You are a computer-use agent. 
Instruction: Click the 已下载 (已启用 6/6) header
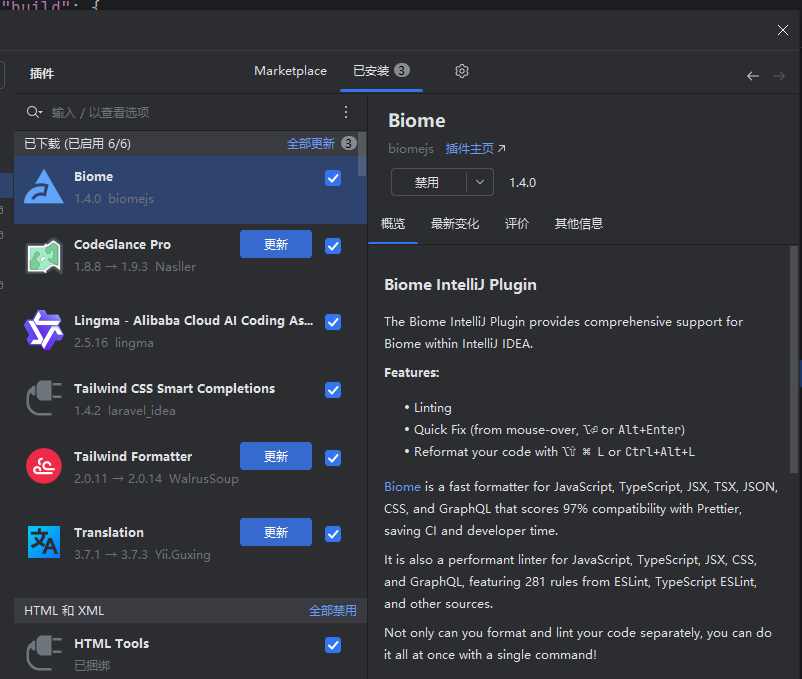point(77,144)
